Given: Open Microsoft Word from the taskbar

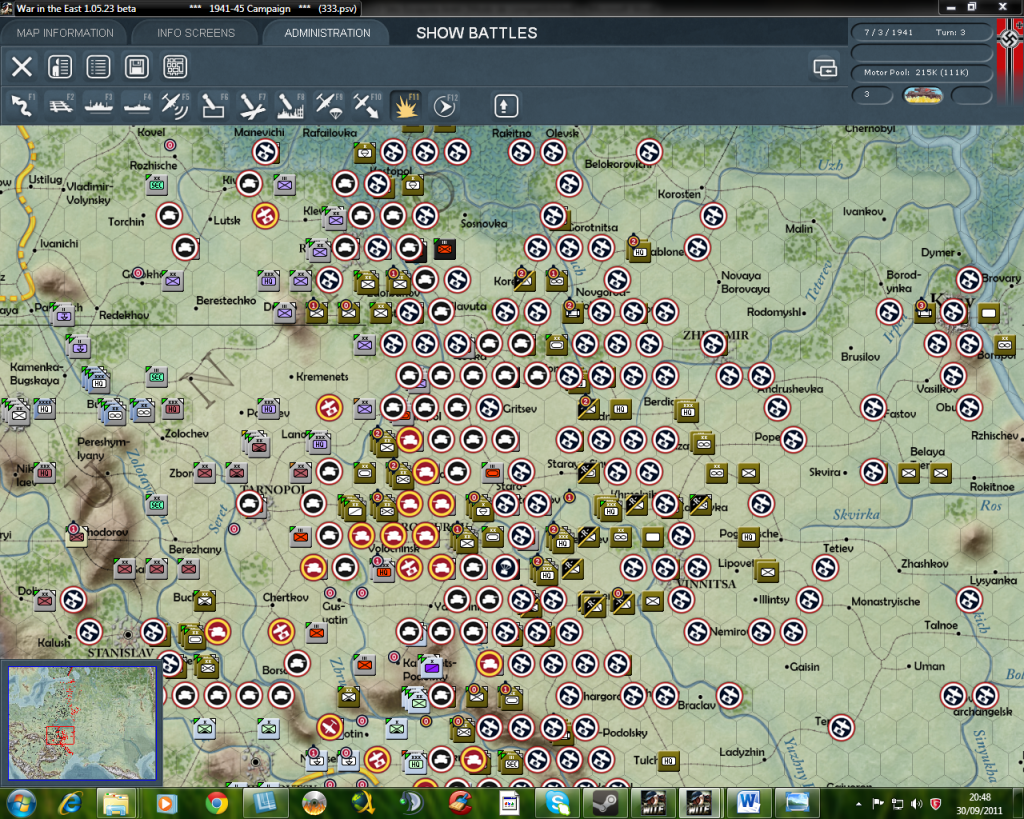Looking at the screenshot, I should click(748, 803).
